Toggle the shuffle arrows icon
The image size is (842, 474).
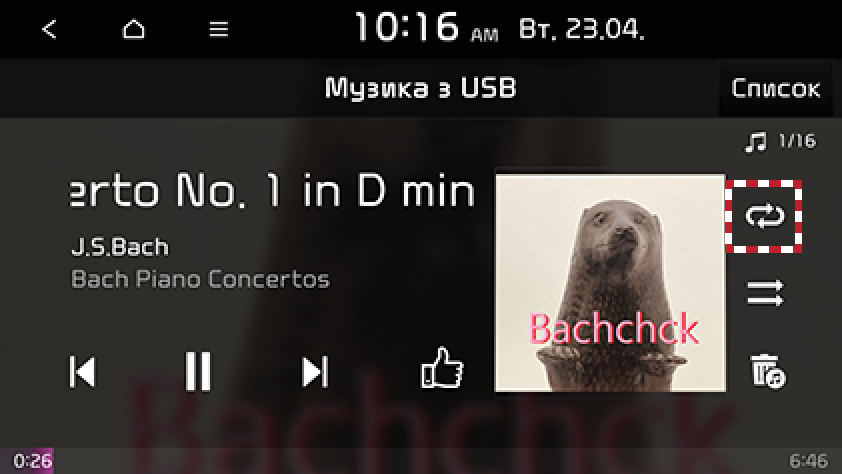point(765,293)
